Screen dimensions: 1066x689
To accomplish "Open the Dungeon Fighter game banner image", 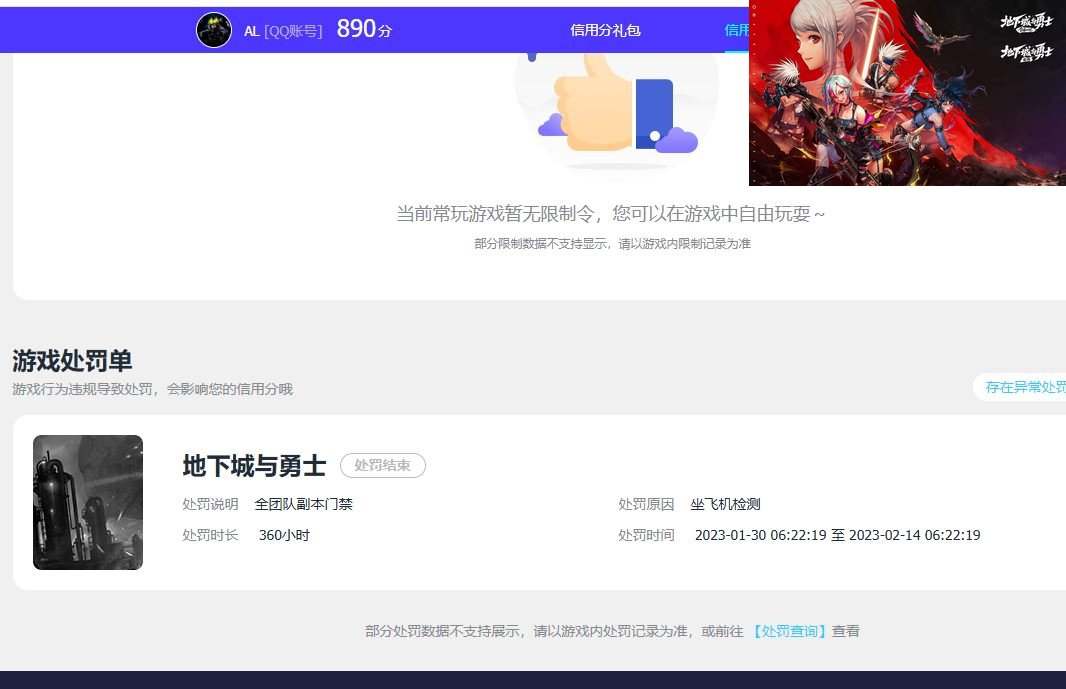I will click(x=907, y=93).
